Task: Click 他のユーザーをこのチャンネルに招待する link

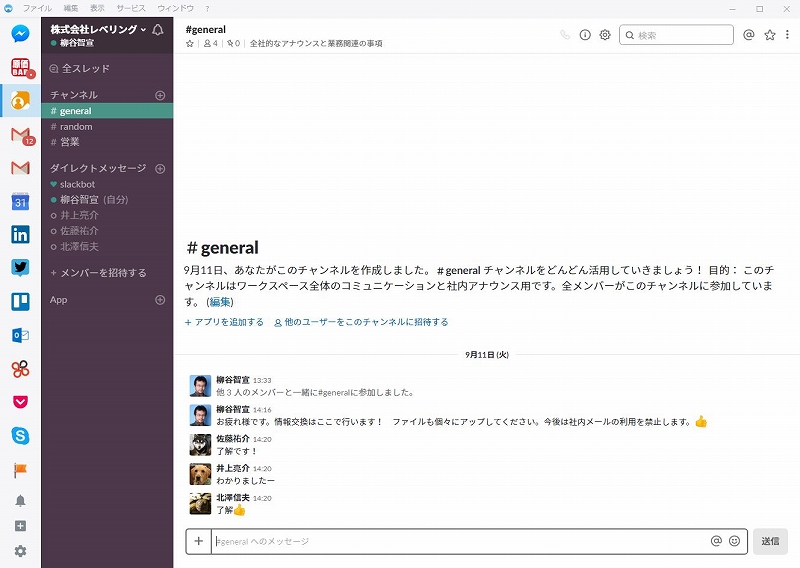Action: tap(361, 322)
